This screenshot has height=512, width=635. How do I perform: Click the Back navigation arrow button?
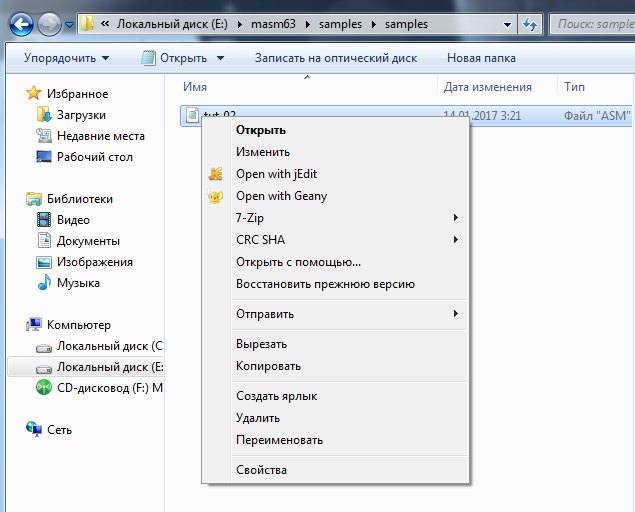(x=22, y=22)
